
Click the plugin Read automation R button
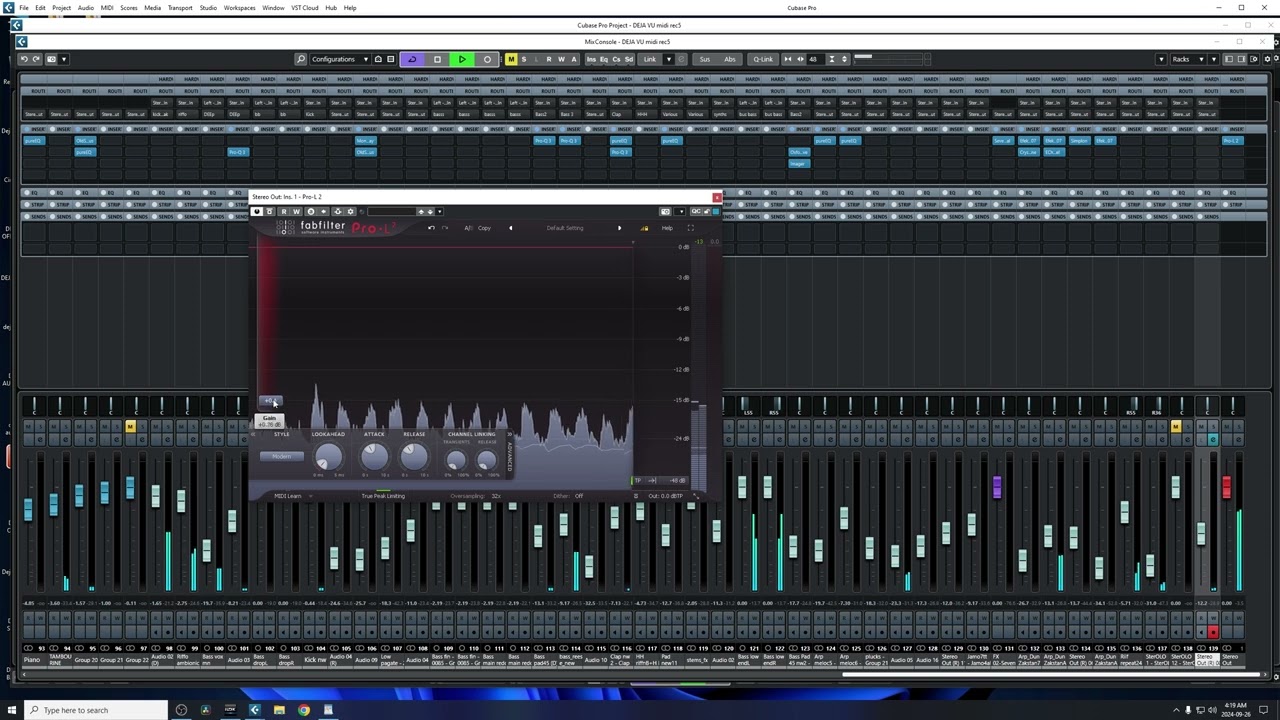point(283,211)
